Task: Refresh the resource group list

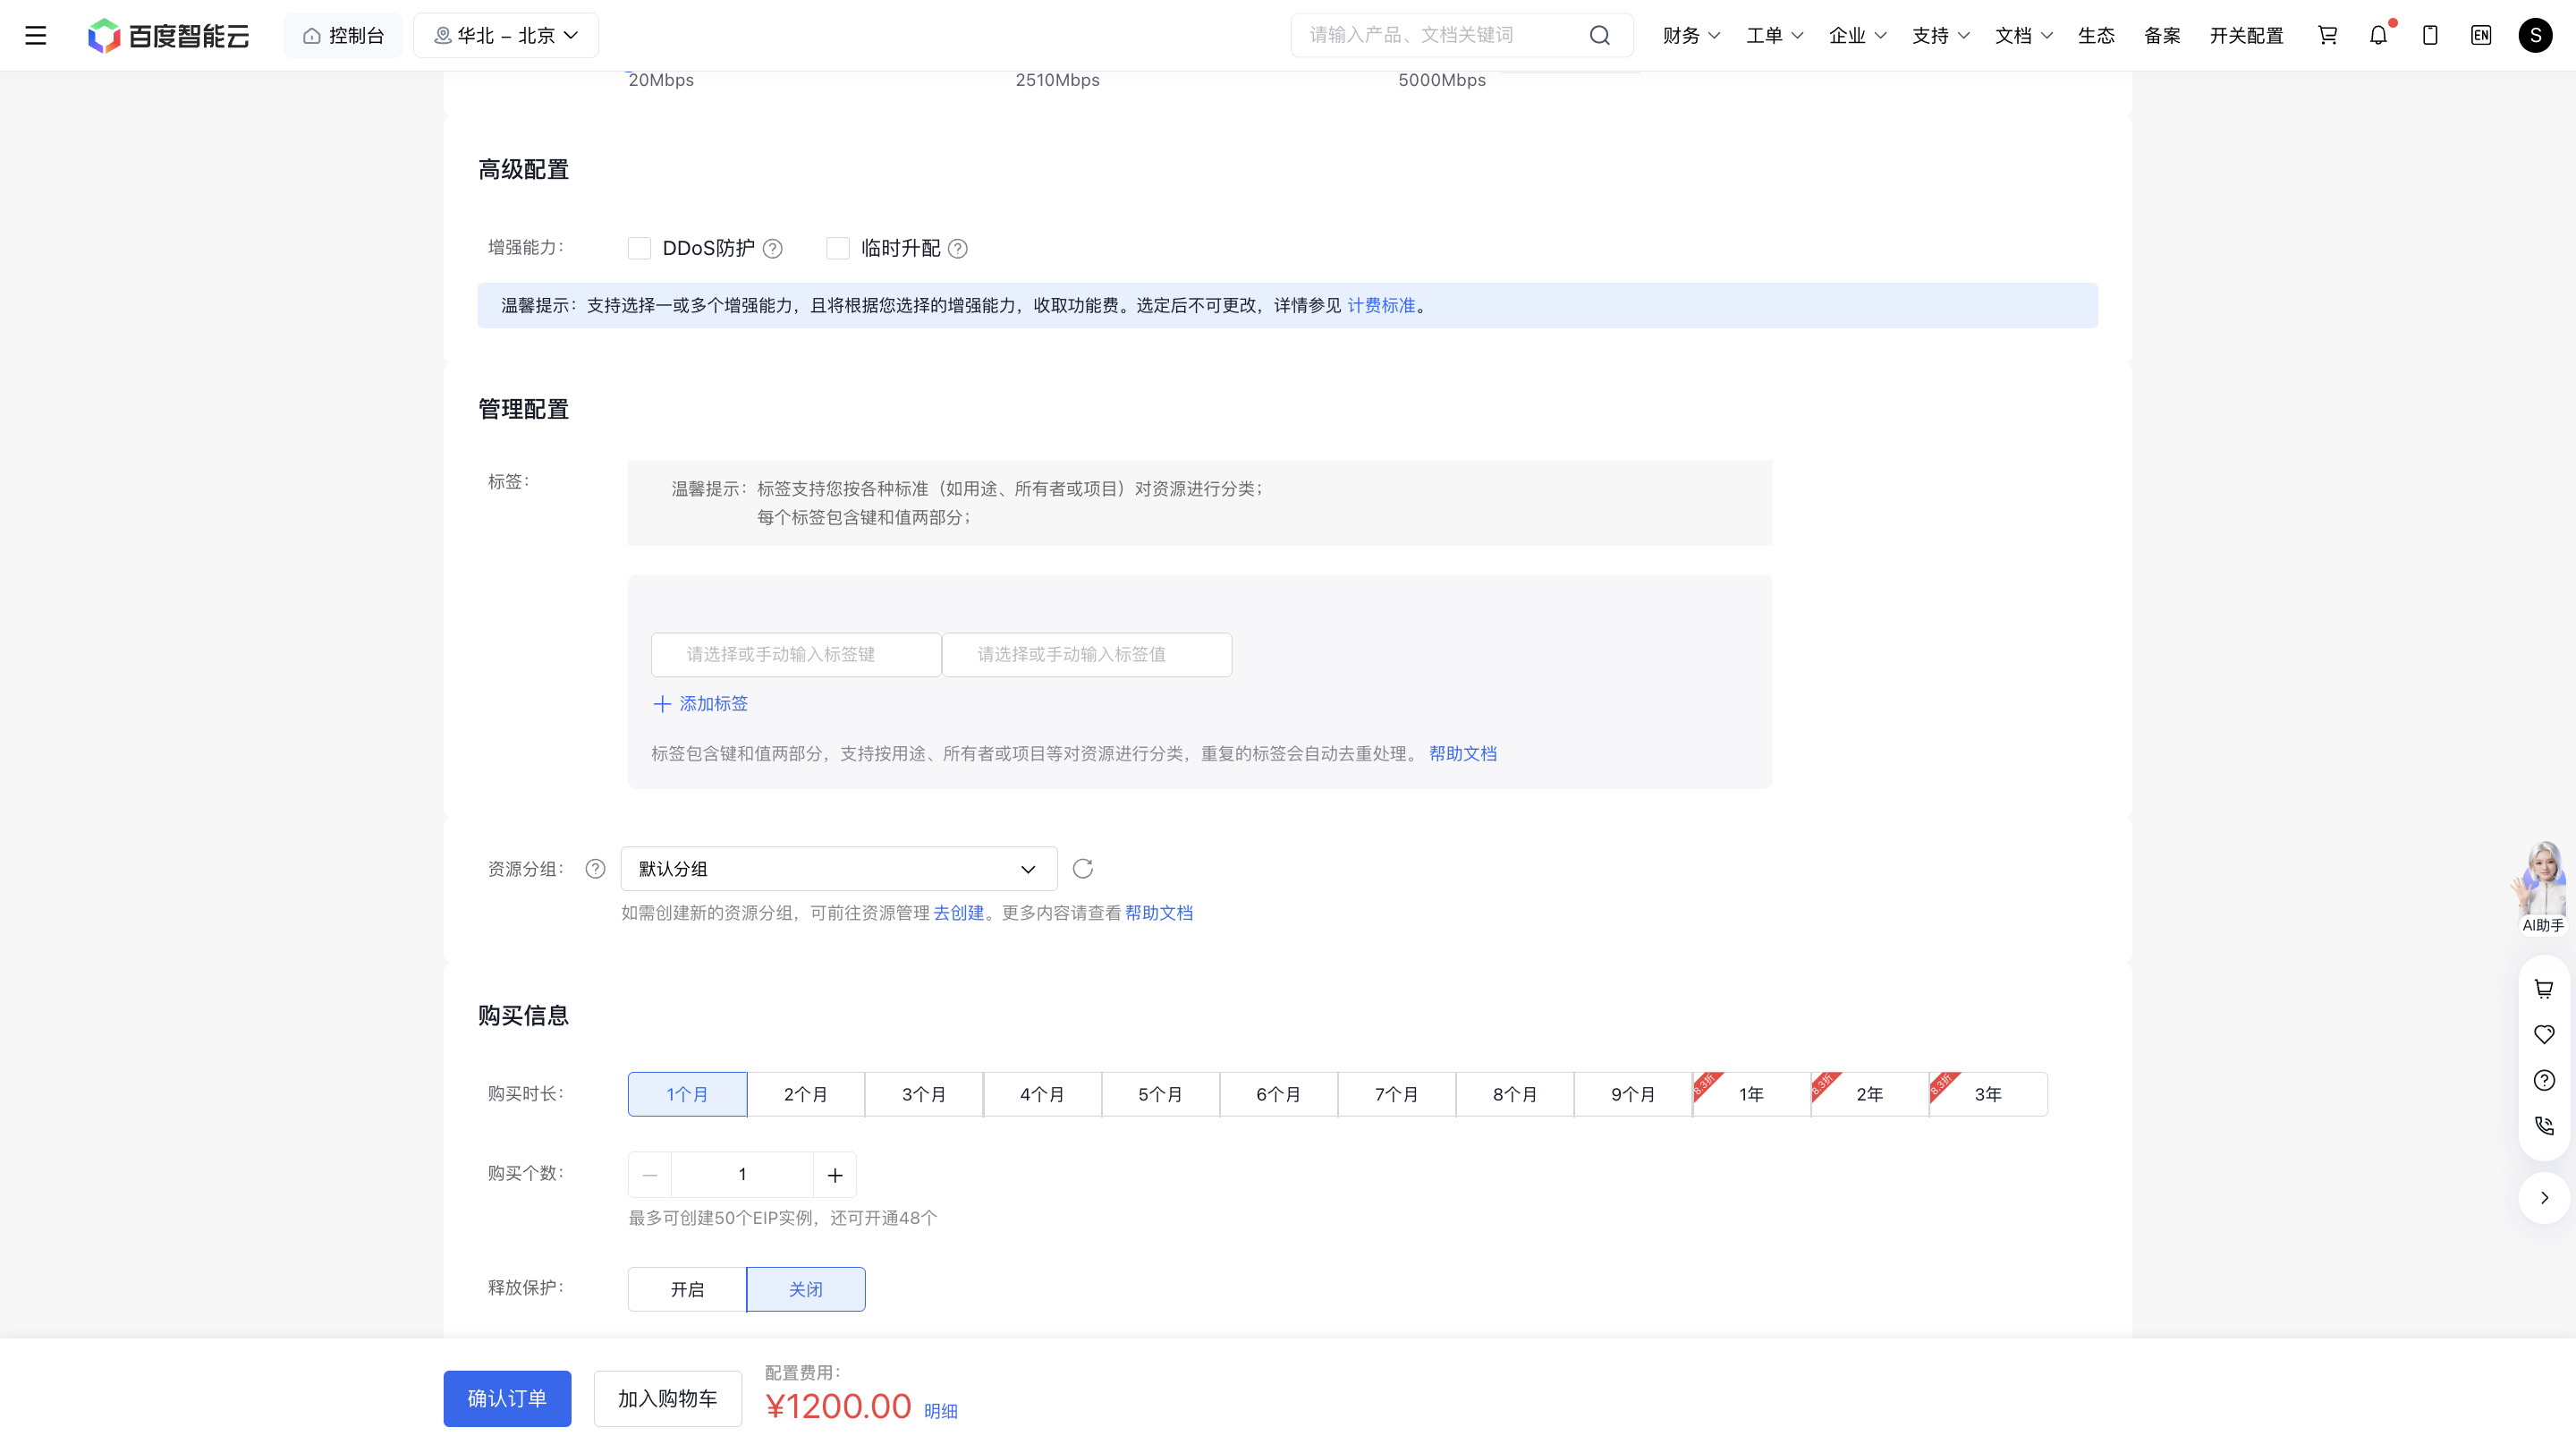Action: click(1082, 868)
